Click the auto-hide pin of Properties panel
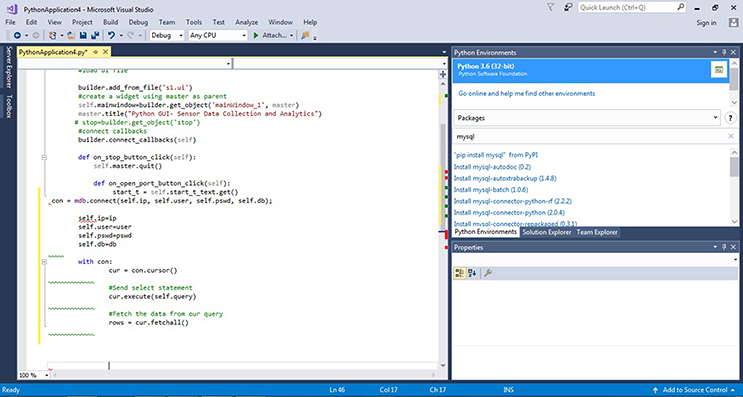Screen dimensions: 743x397 (724, 247)
